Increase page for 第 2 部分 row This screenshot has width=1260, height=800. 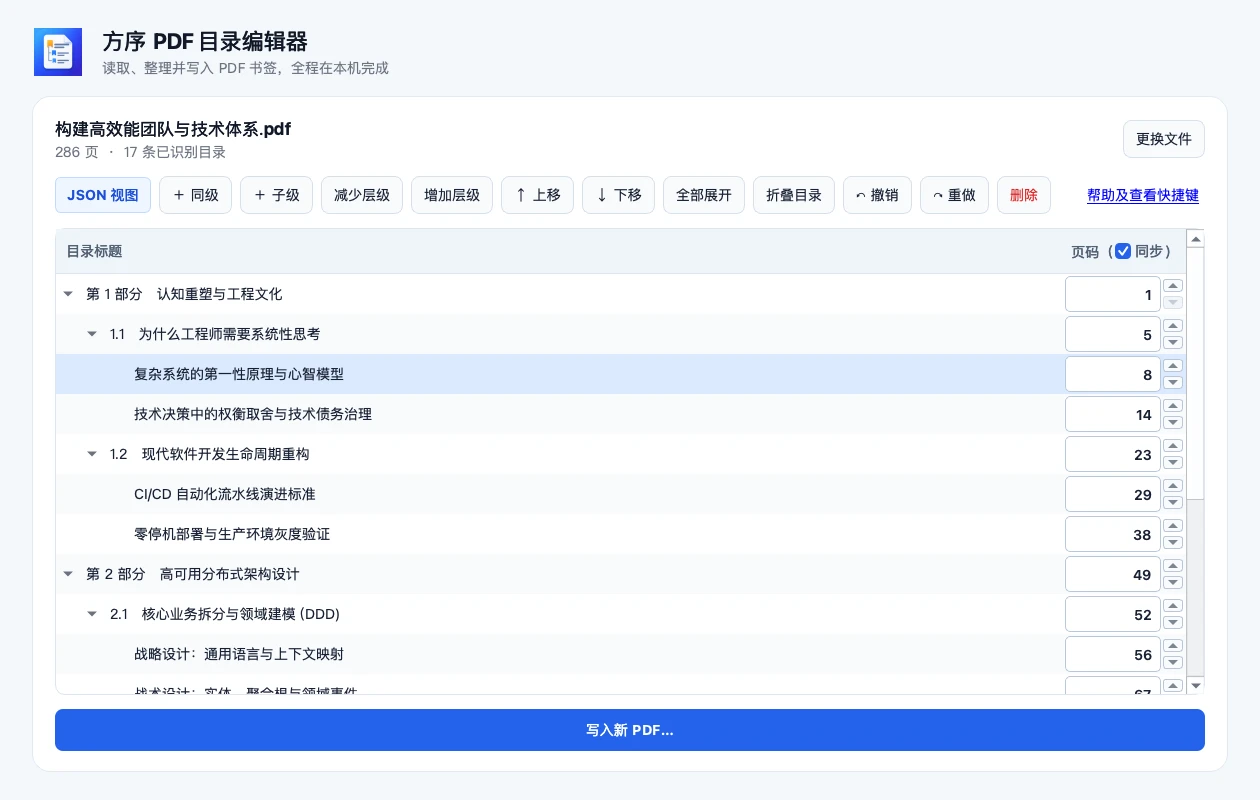pyautogui.click(x=1174, y=566)
